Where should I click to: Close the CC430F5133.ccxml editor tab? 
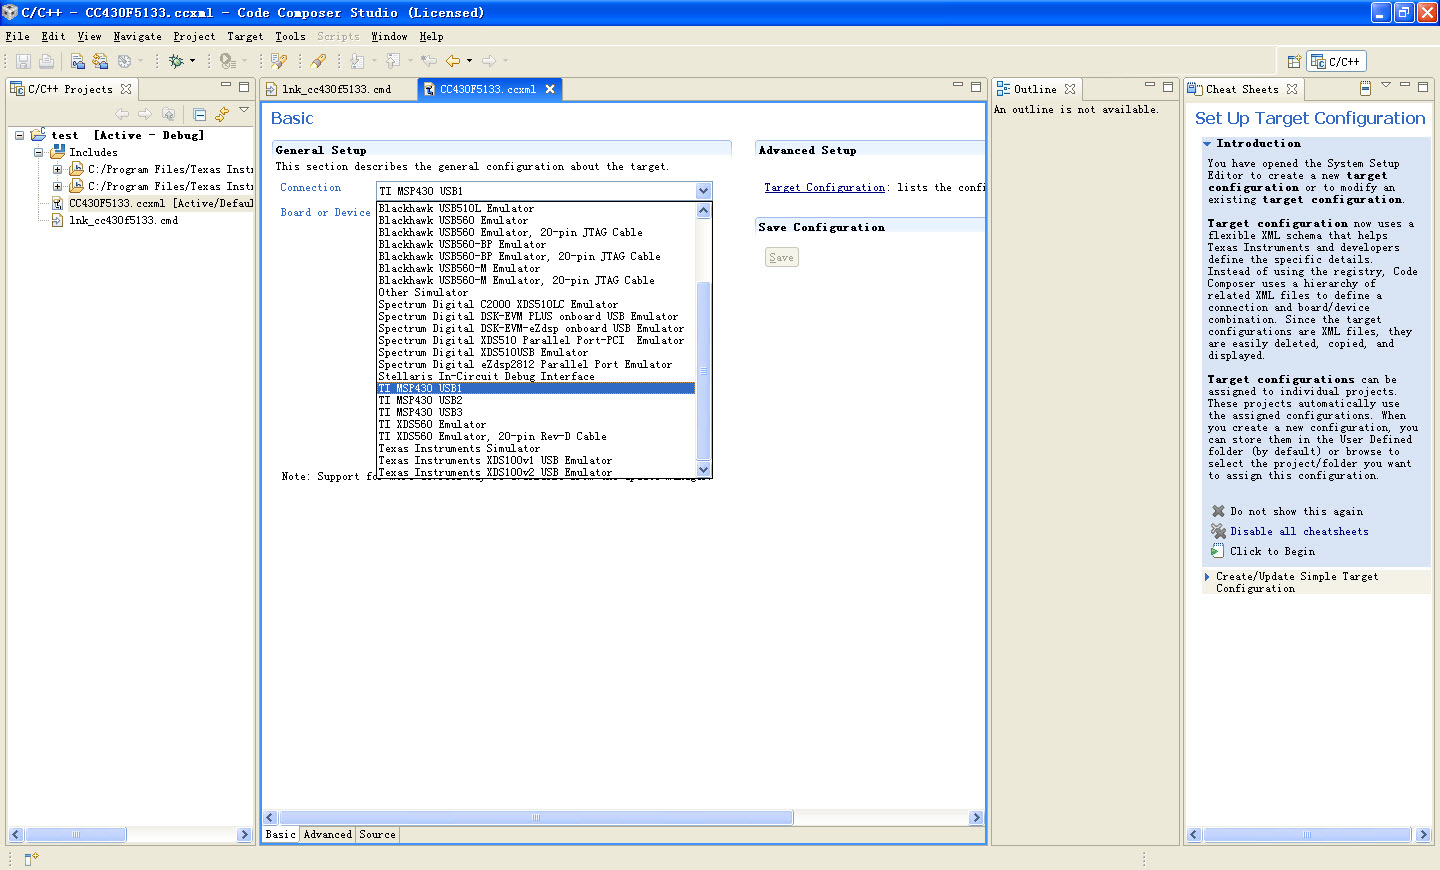(x=549, y=89)
